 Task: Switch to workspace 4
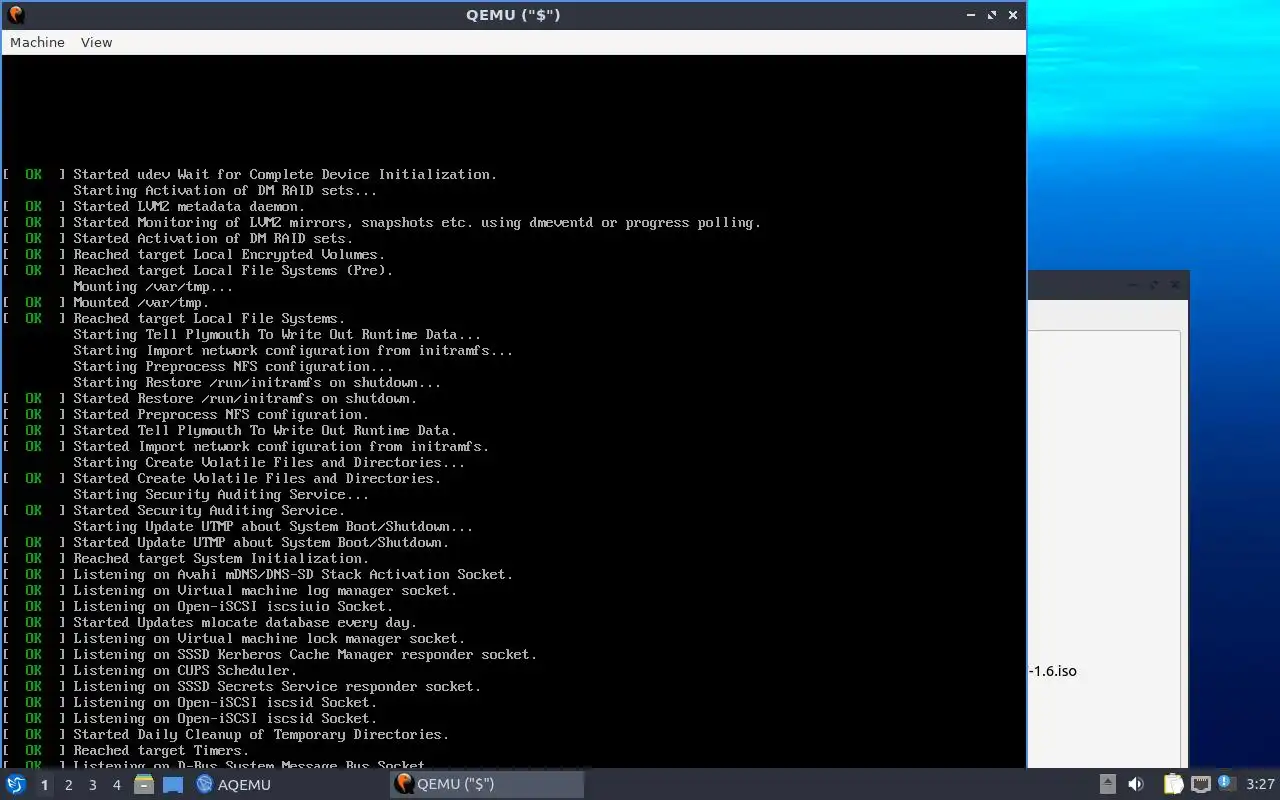116,785
